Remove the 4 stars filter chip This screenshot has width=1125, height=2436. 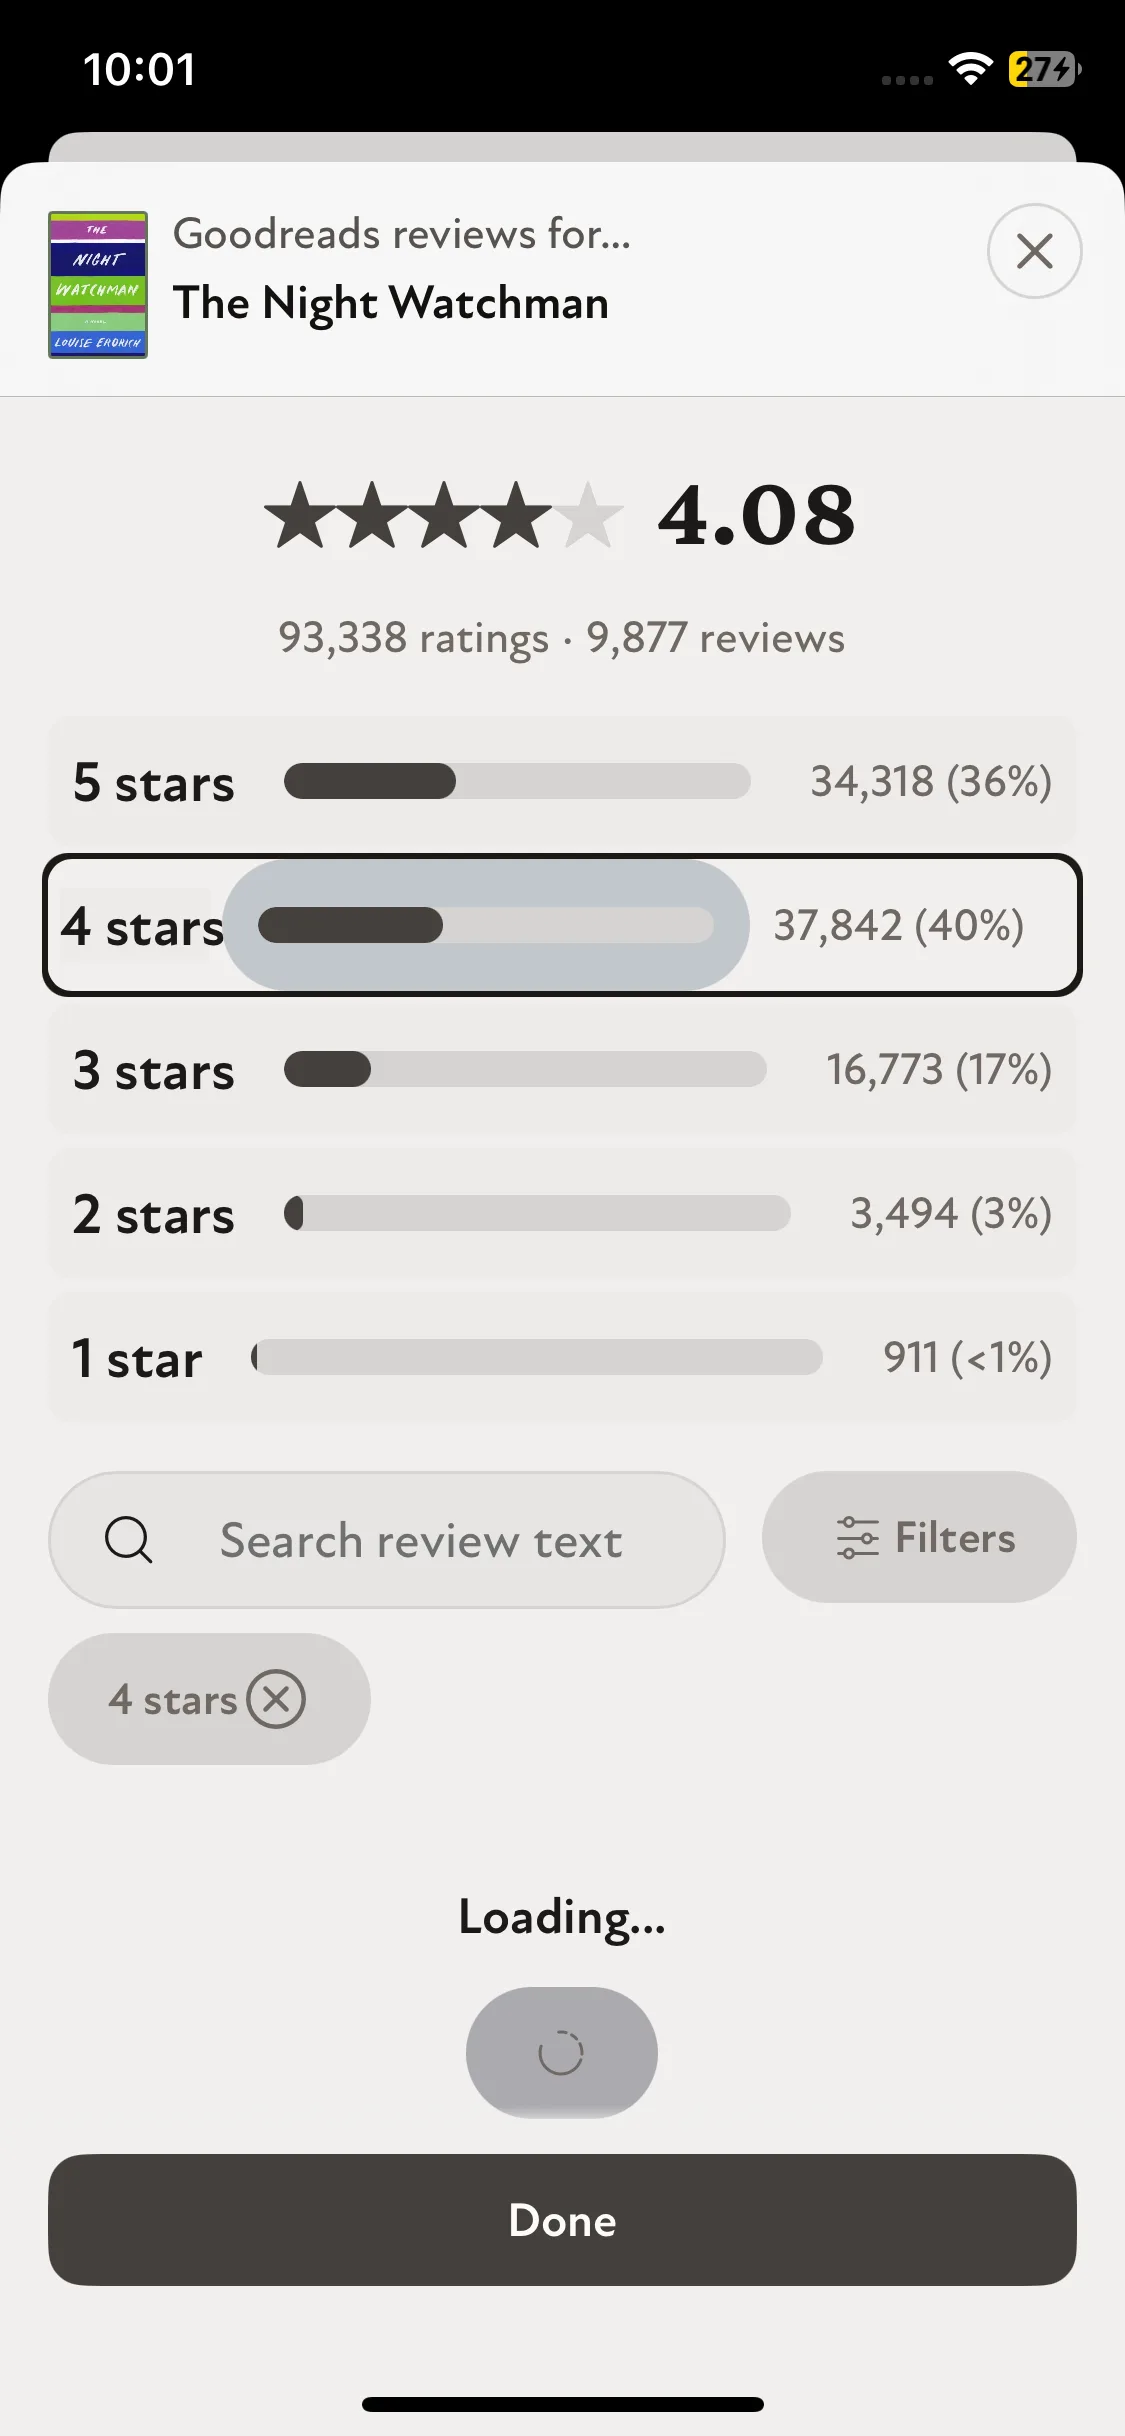(276, 1699)
